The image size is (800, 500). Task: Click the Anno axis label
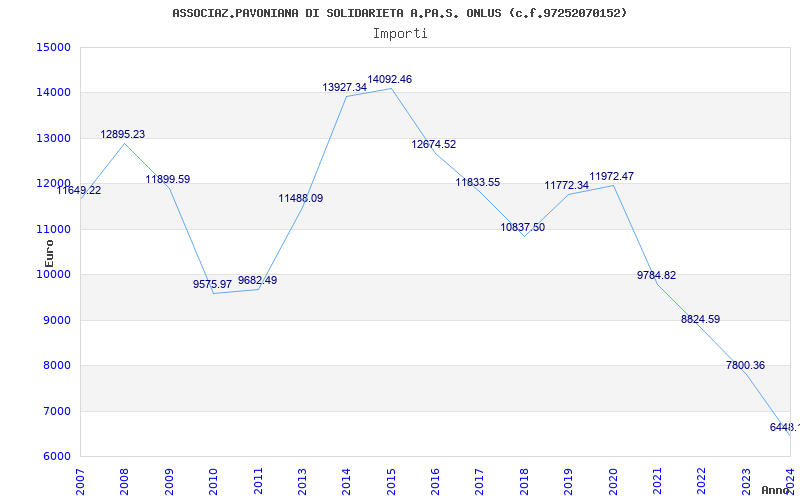pyautogui.click(x=774, y=490)
